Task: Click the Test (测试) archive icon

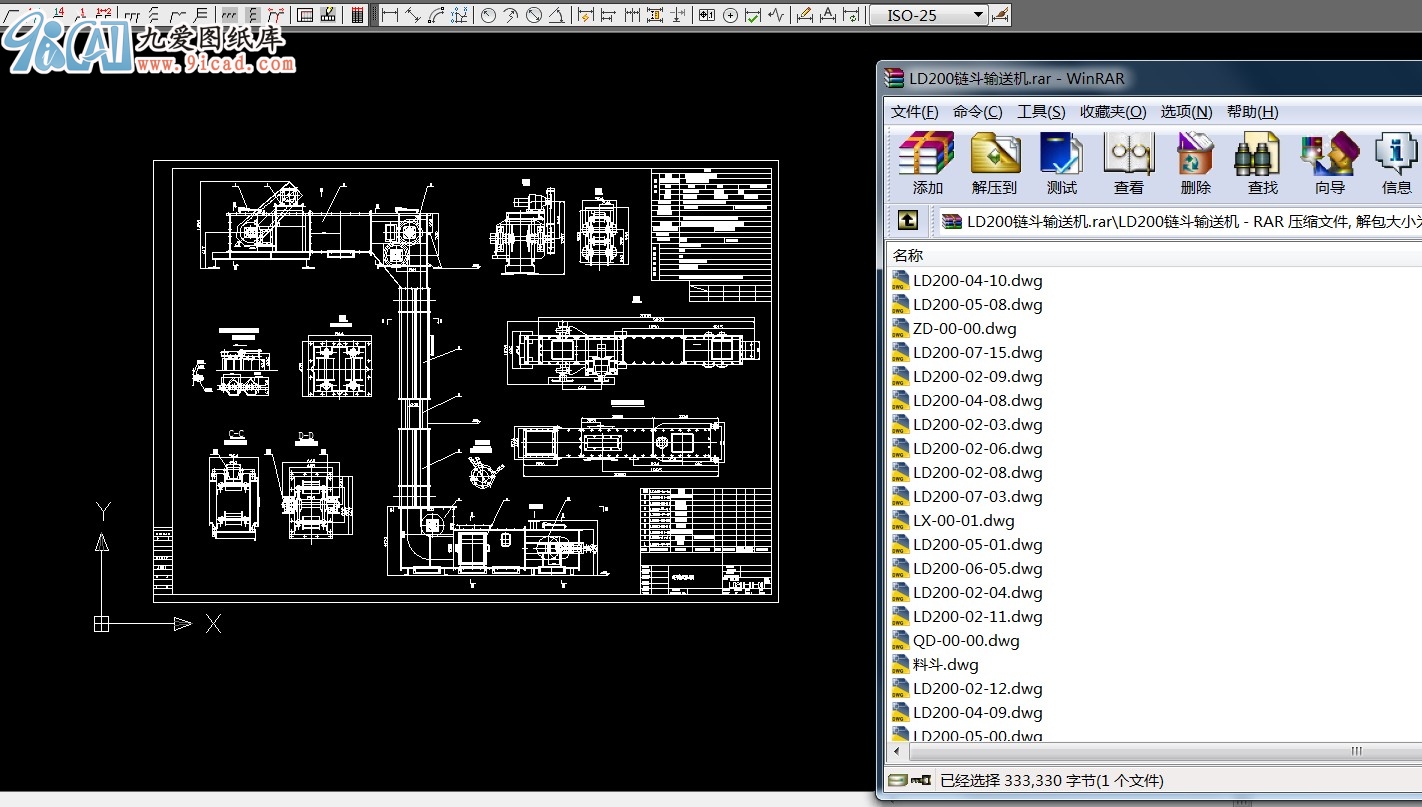Action: pos(1061,164)
